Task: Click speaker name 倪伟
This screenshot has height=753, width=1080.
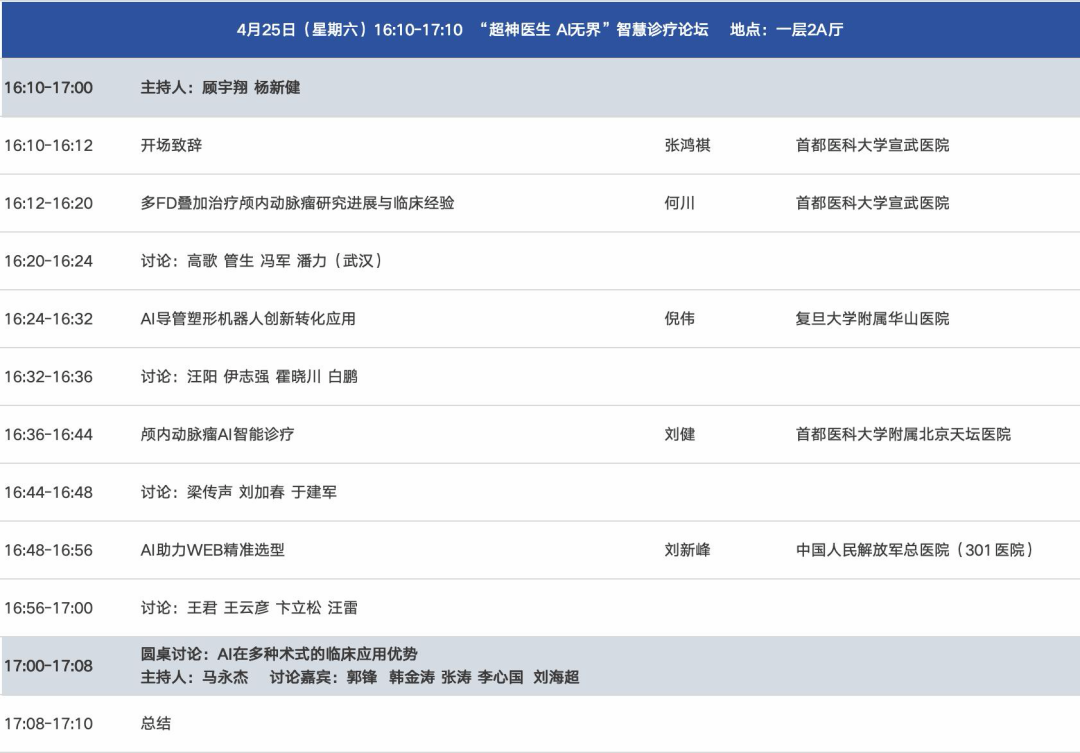Action: click(679, 319)
